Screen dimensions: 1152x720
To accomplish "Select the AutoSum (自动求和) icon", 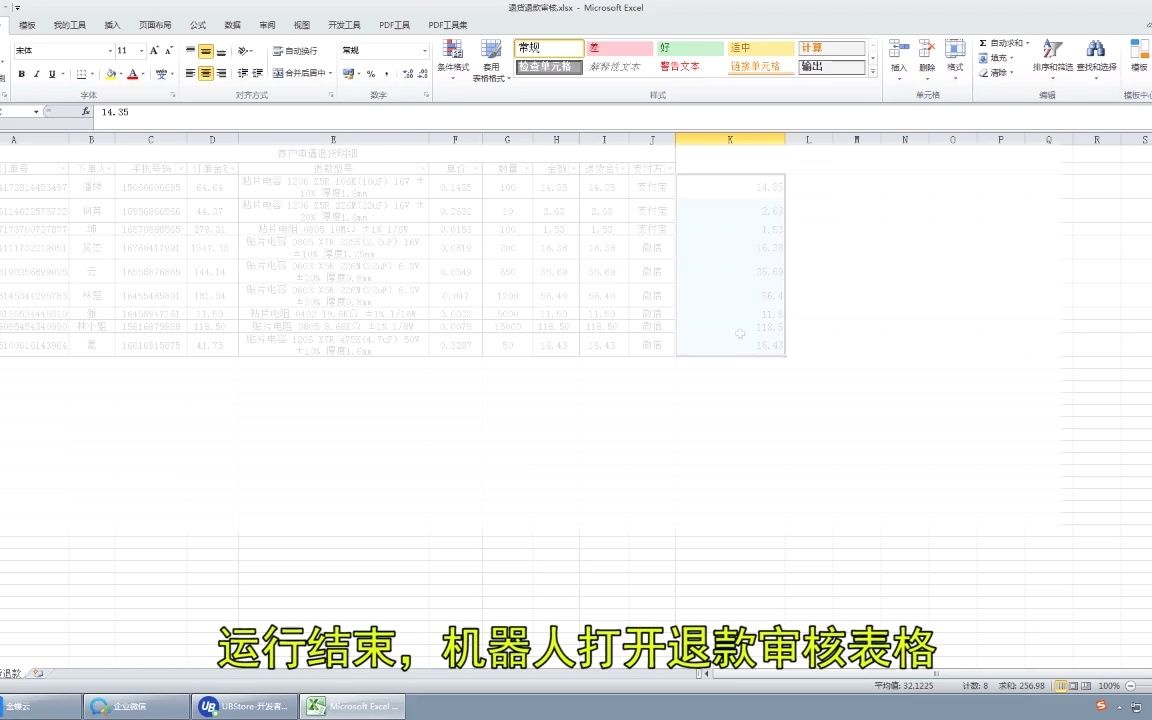I will pyautogui.click(x=1000, y=43).
